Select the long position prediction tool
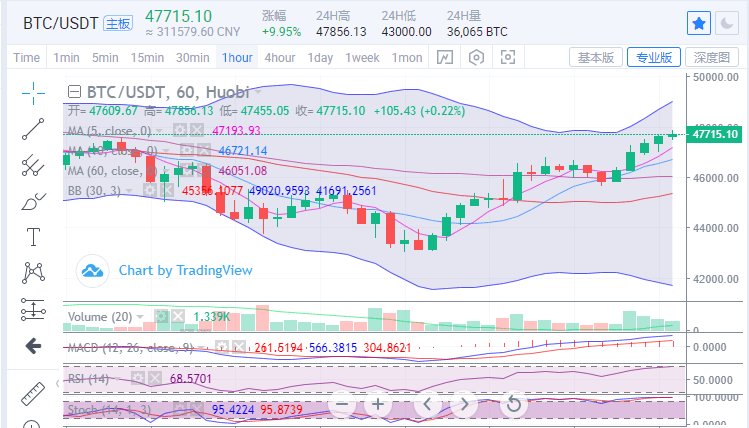This screenshot has width=749, height=428. [33, 309]
